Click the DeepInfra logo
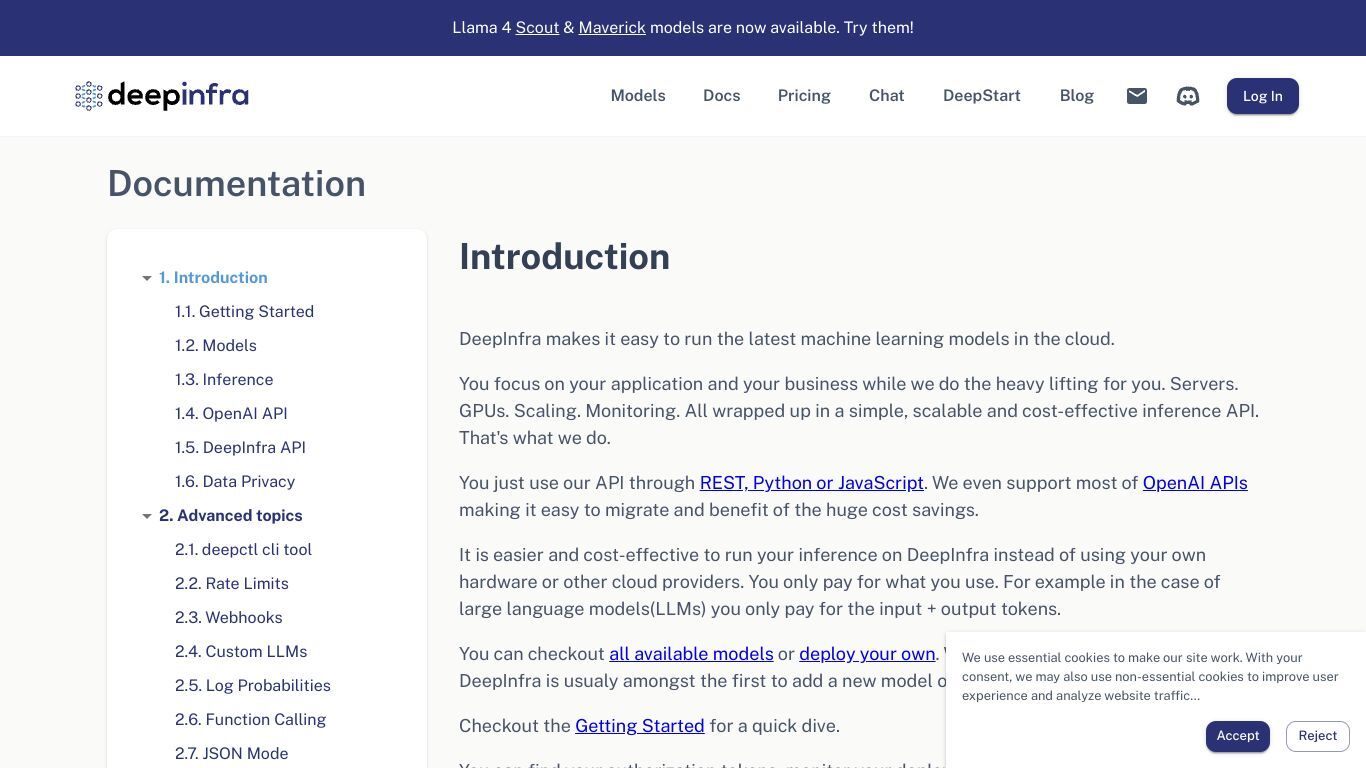Screen dimensions: 1366x768 pyautogui.click(x=162, y=96)
